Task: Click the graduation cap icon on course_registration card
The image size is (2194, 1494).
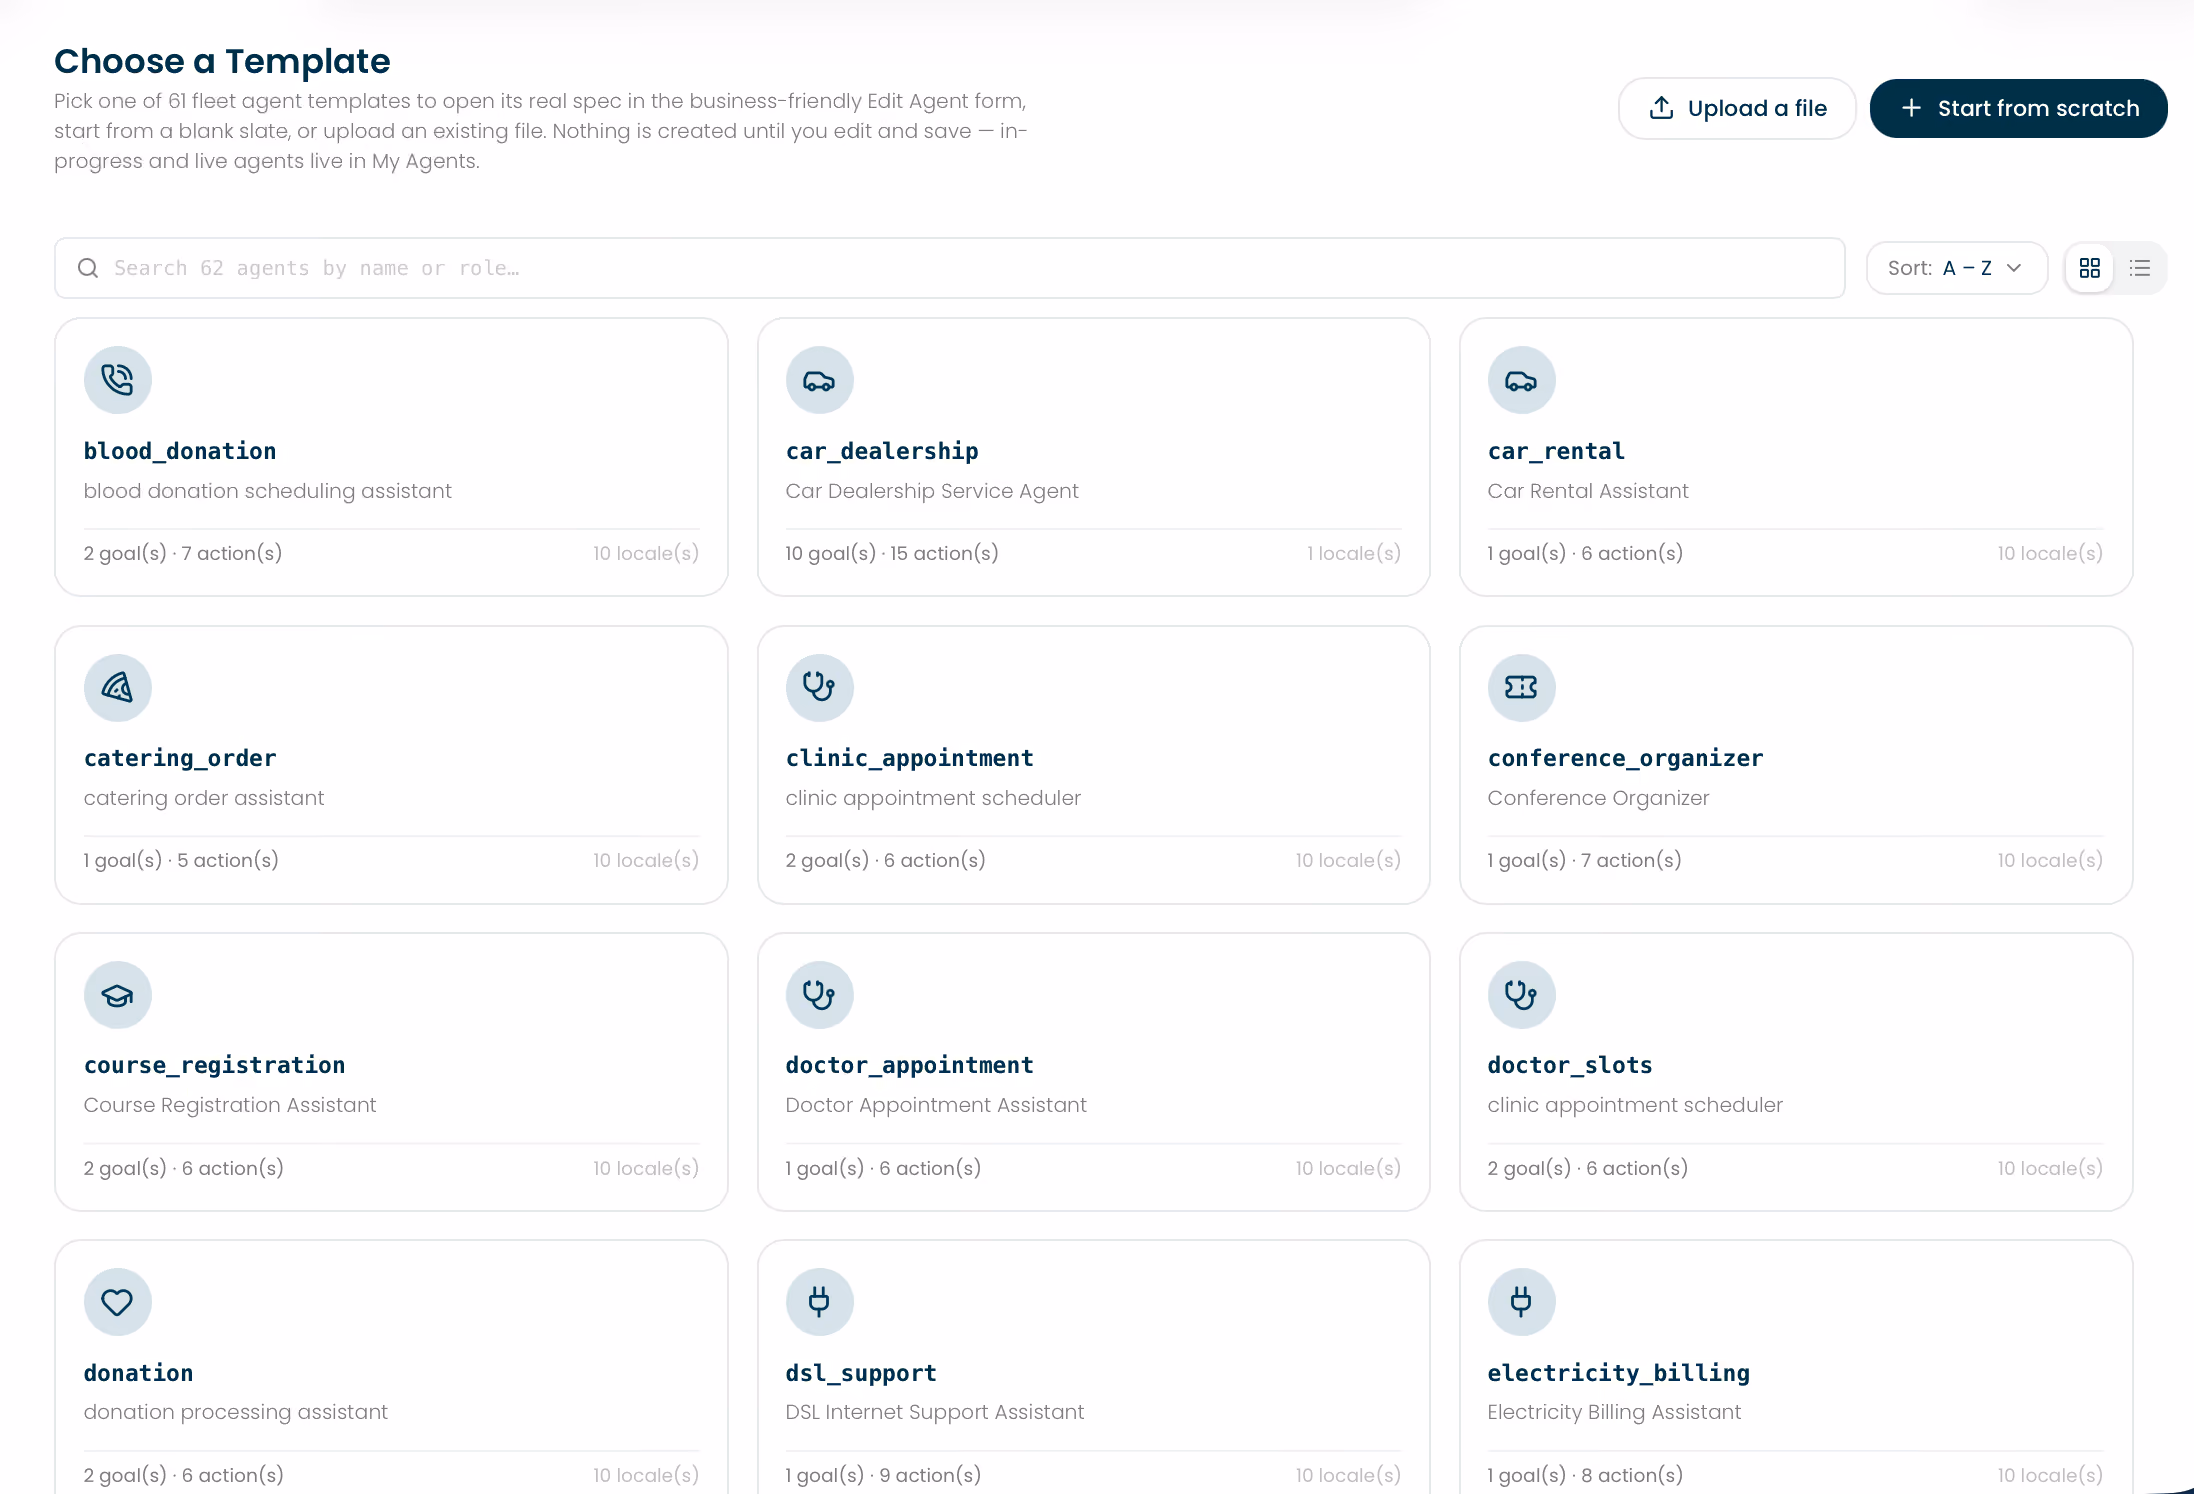Action: click(117, 995)
